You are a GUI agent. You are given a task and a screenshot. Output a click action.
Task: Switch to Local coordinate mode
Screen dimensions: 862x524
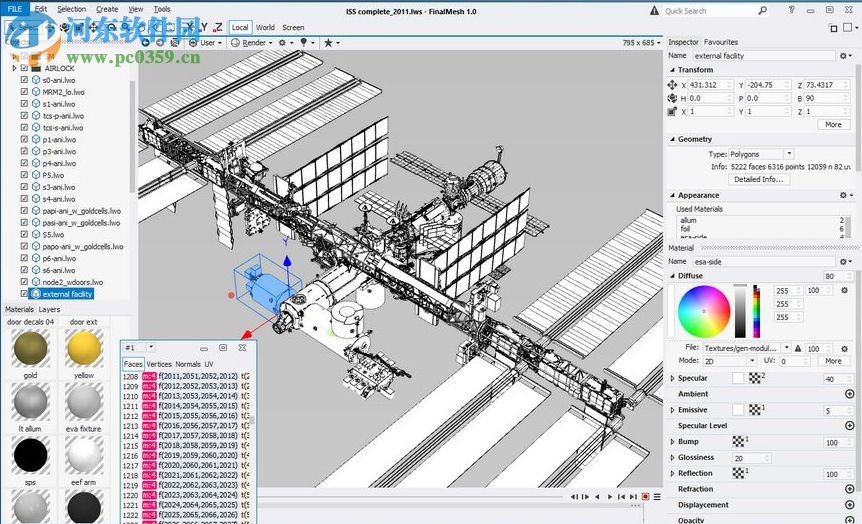(x=240, y=27)
